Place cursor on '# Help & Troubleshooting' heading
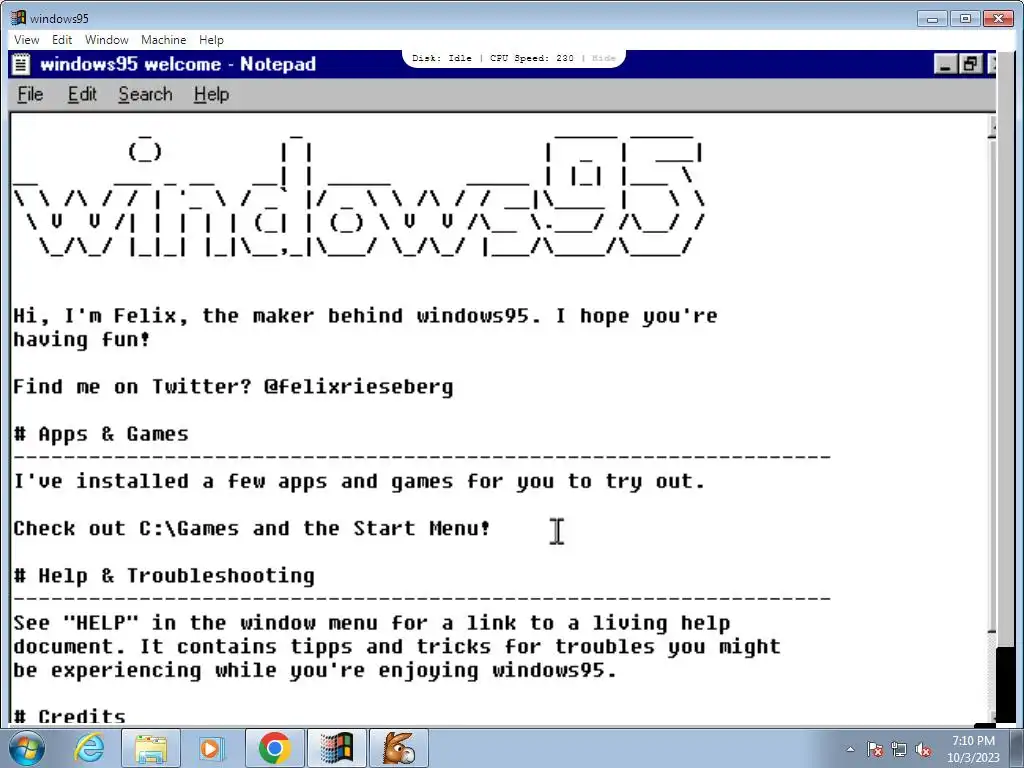This screenshot has width=1024, height=768. (x=164, y=575)
